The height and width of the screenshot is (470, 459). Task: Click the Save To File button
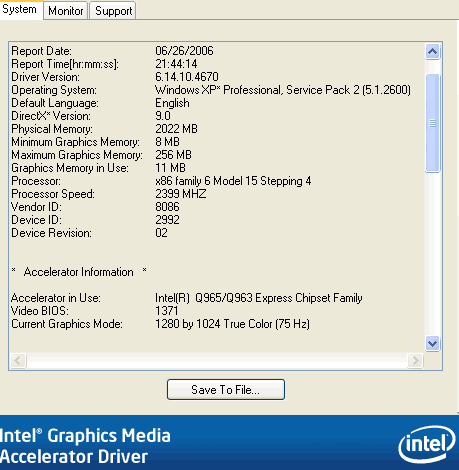[226, 389]
